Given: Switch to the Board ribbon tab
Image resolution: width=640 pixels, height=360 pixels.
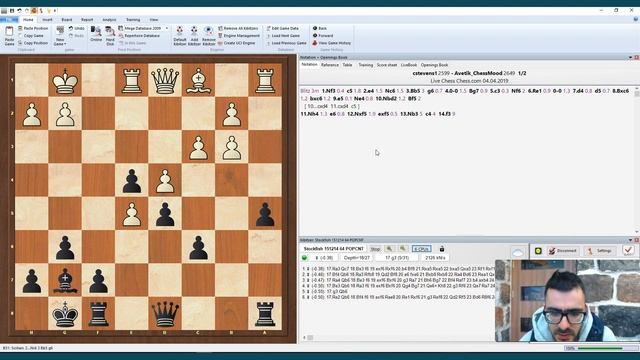Looking at the screenshot, I should 67,20.
